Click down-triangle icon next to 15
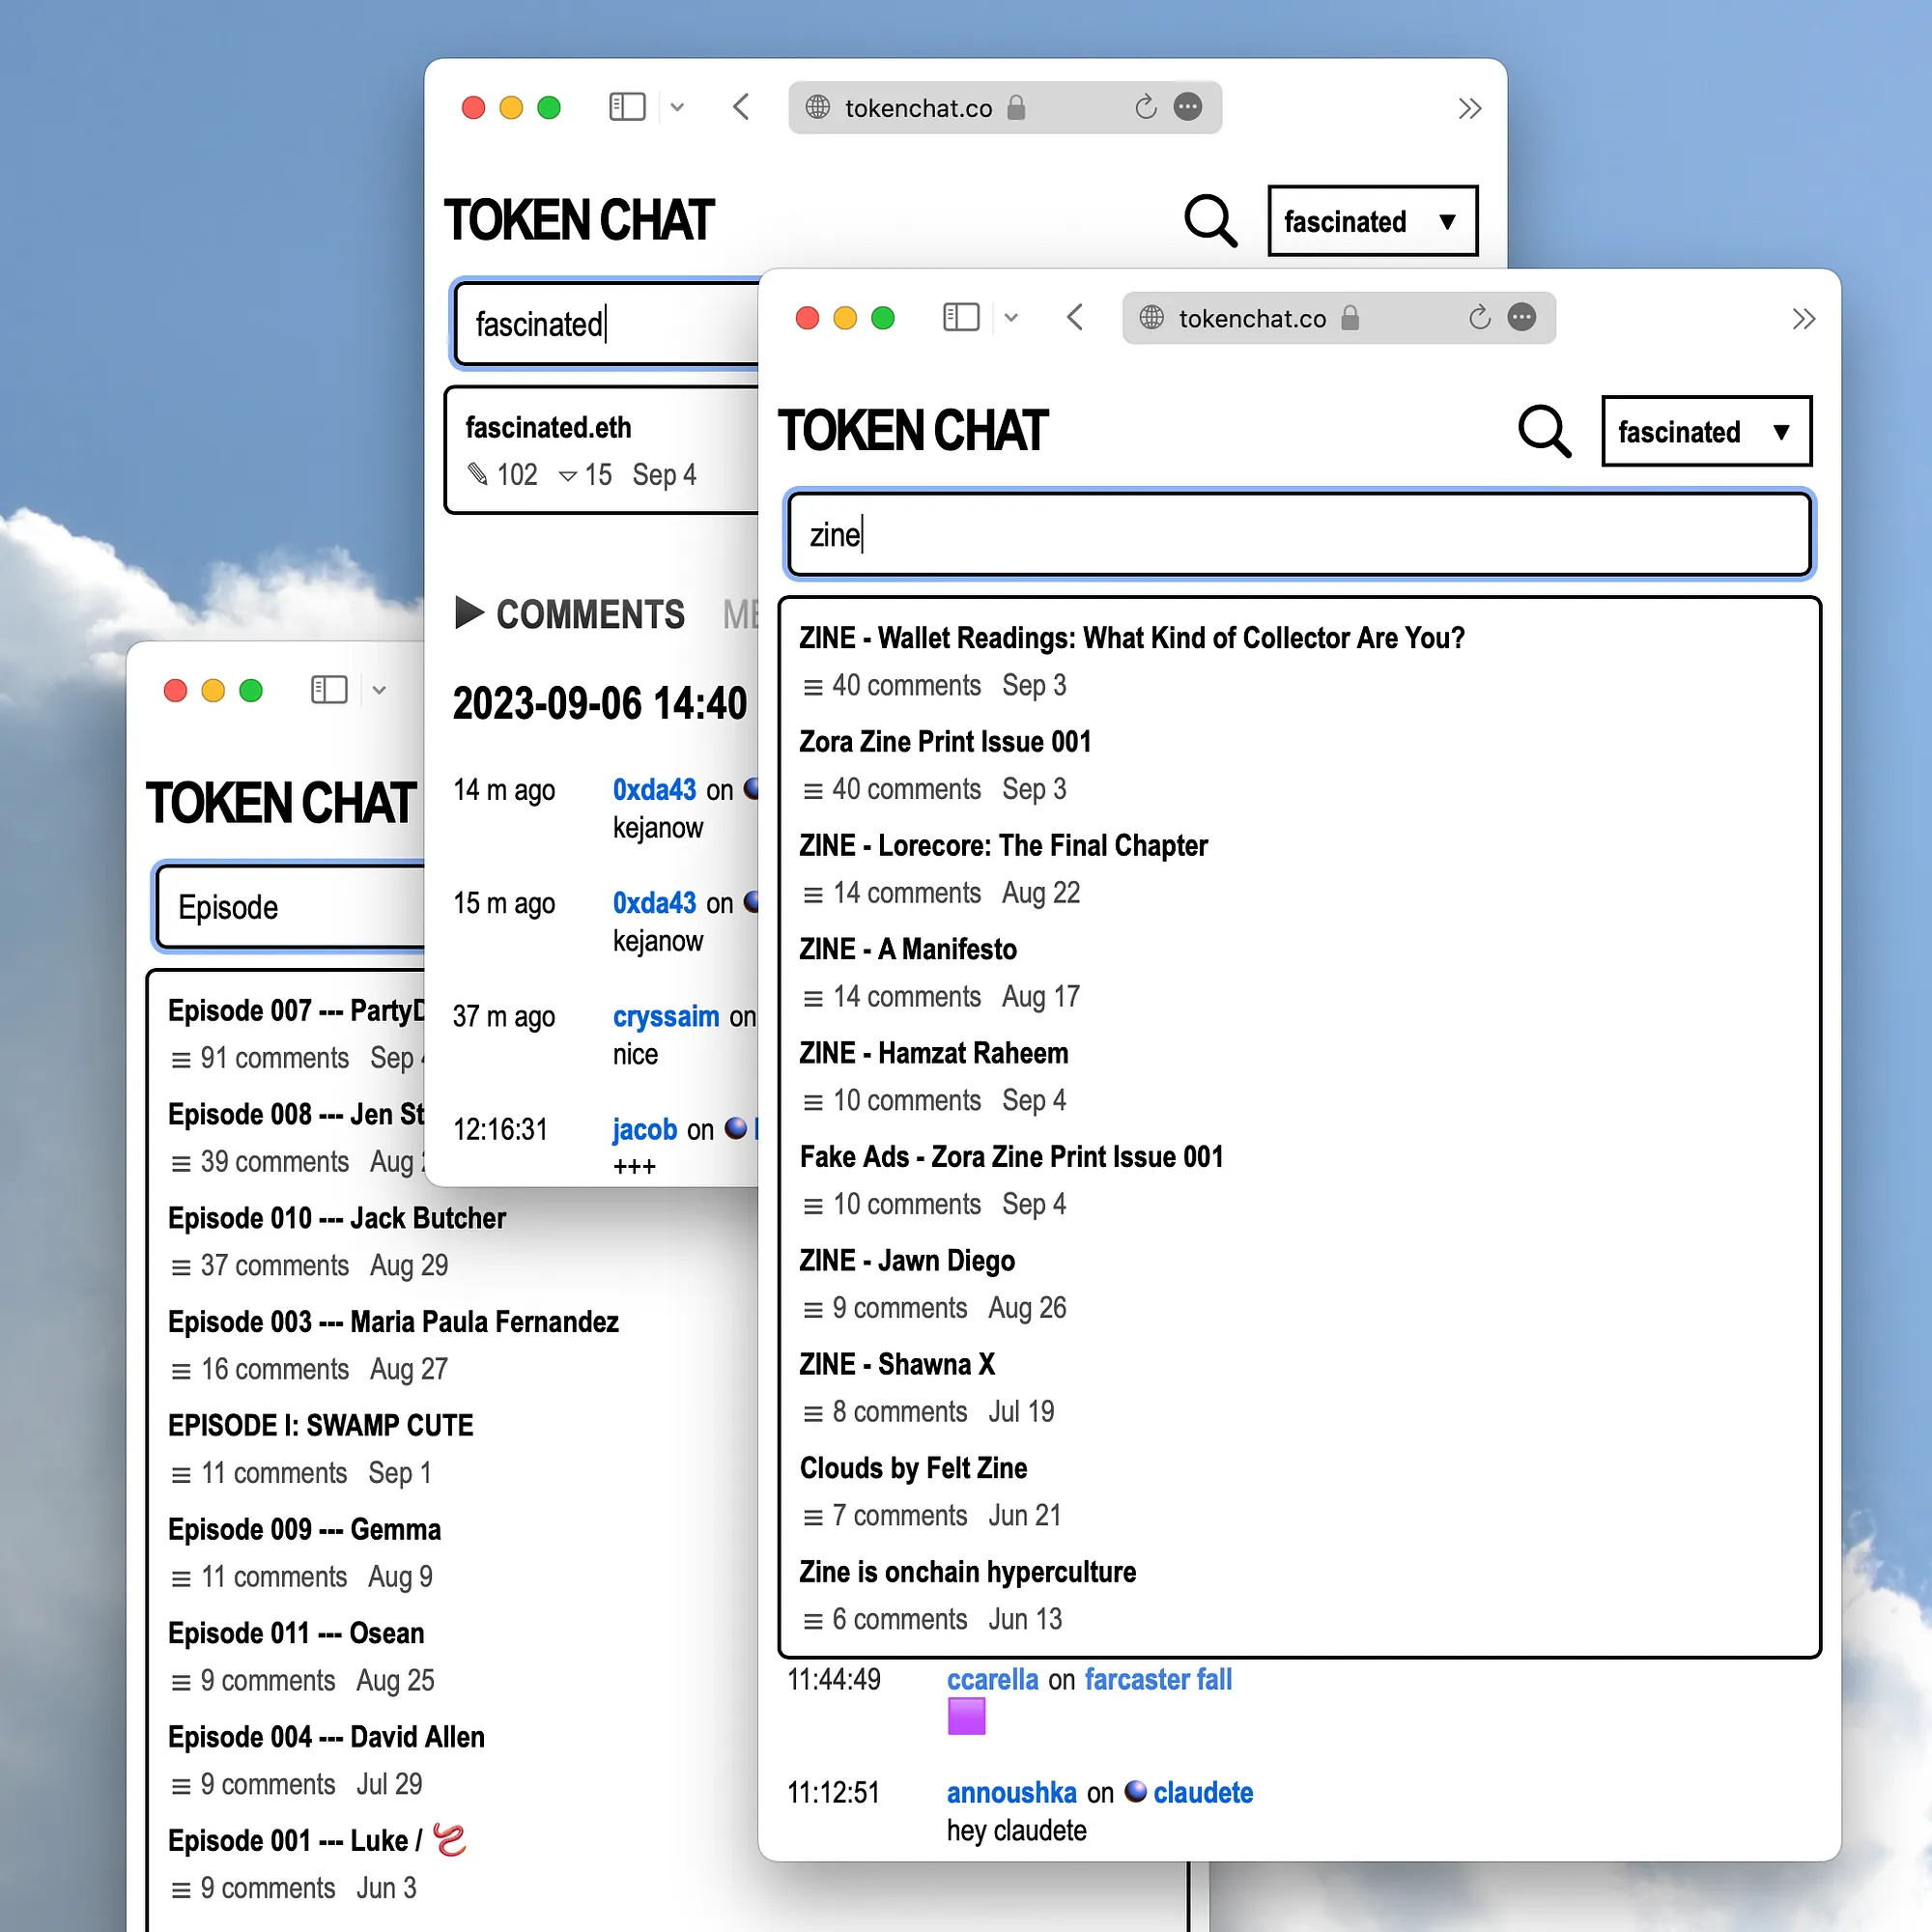 click(567, 475)
